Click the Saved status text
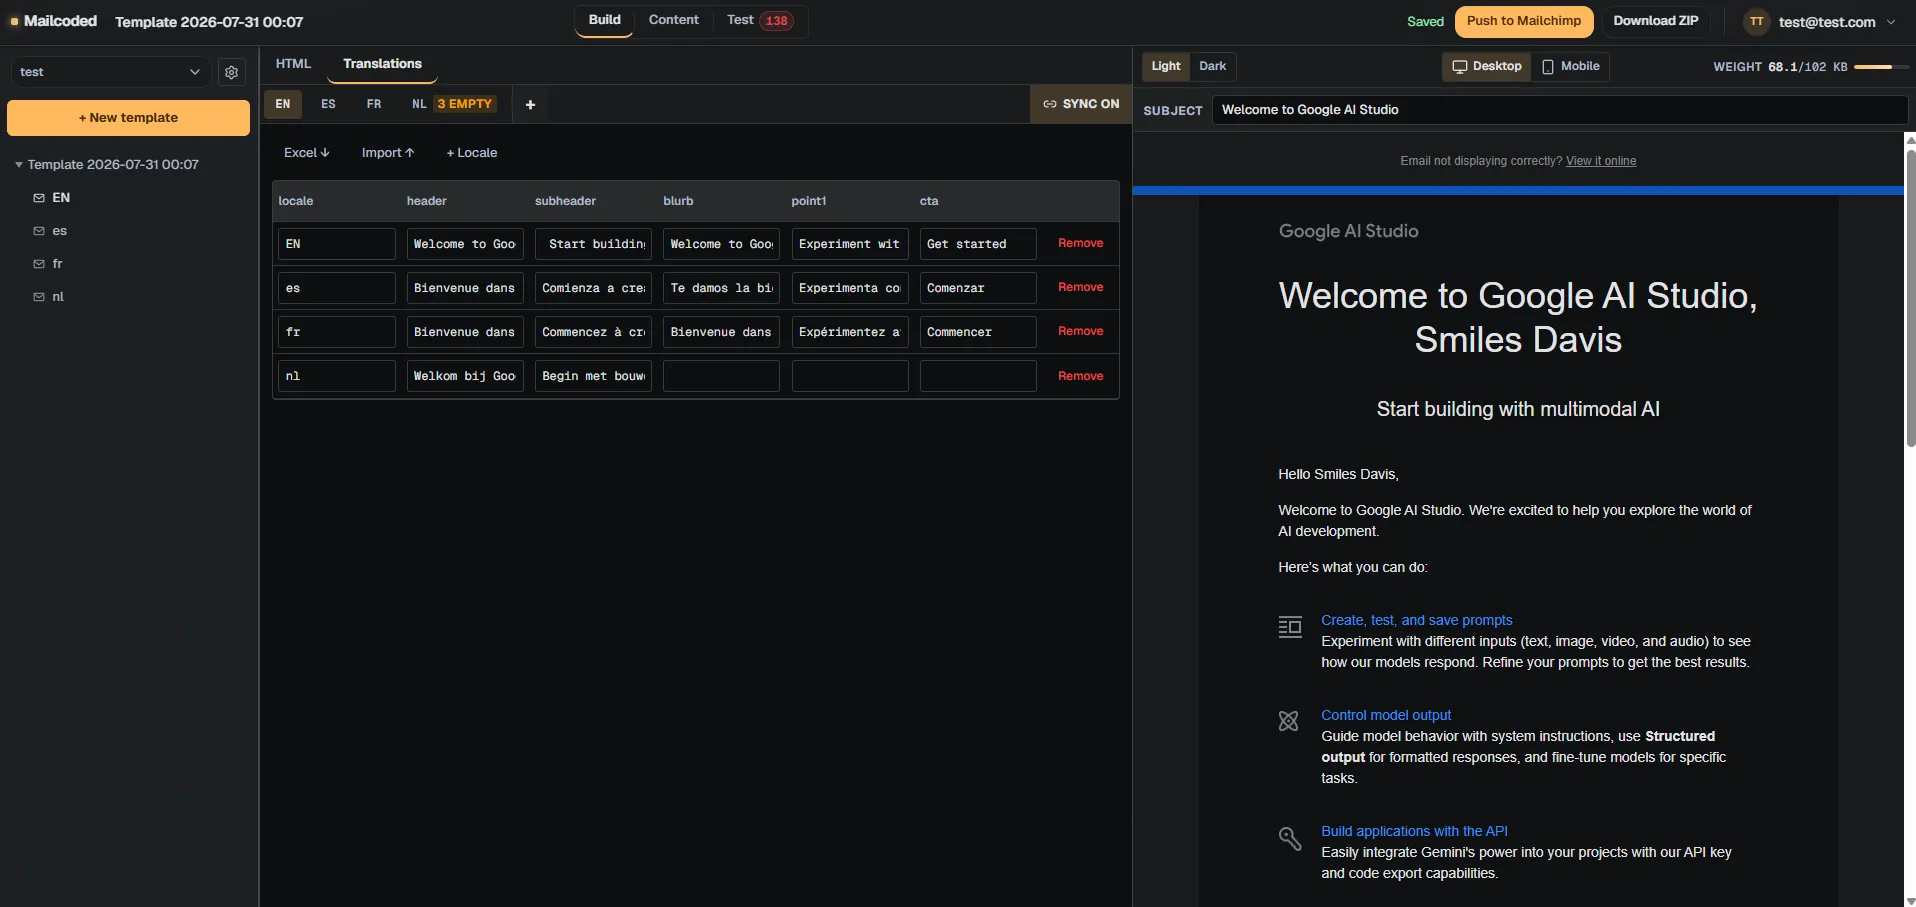The width and height of the screenshot is (1916, 907). coord(1425,22)
